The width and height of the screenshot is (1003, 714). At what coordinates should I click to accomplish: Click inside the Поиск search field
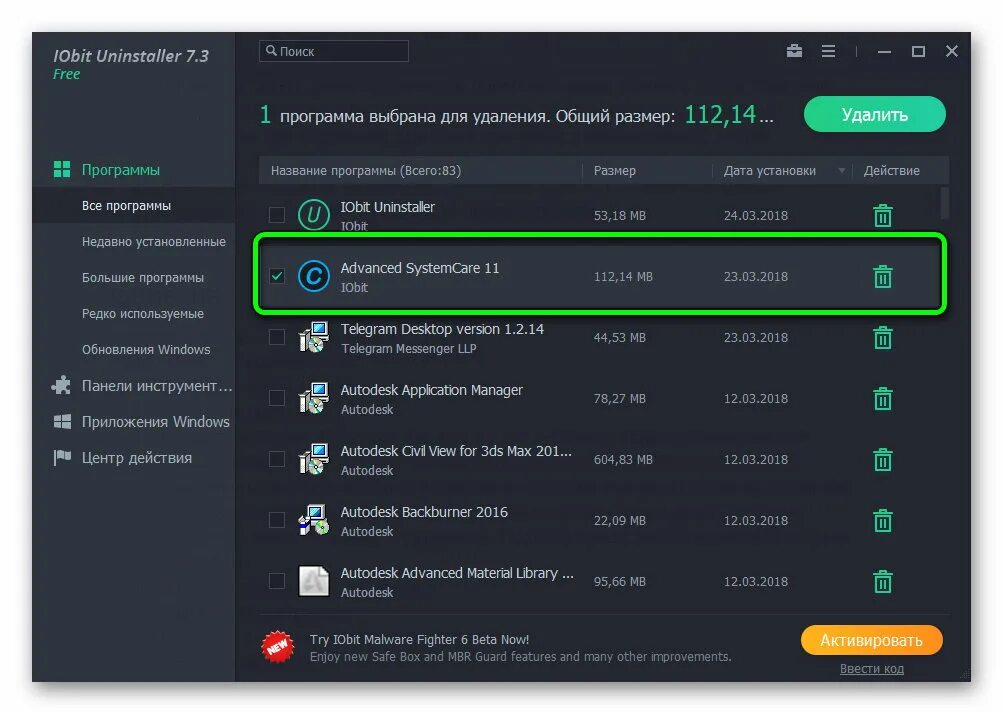333,51
